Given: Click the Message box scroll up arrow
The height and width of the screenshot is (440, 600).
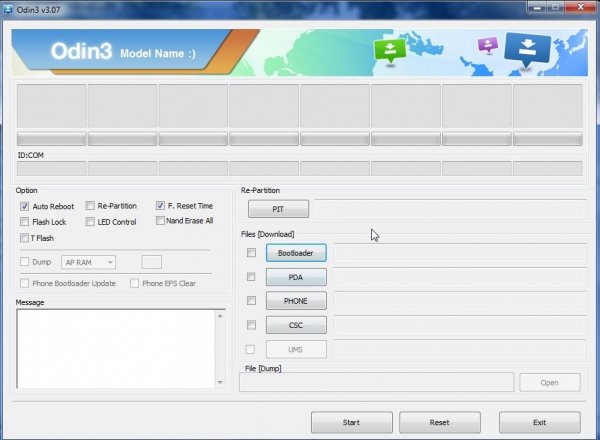Looking at the screenshot, I should 220,316.
